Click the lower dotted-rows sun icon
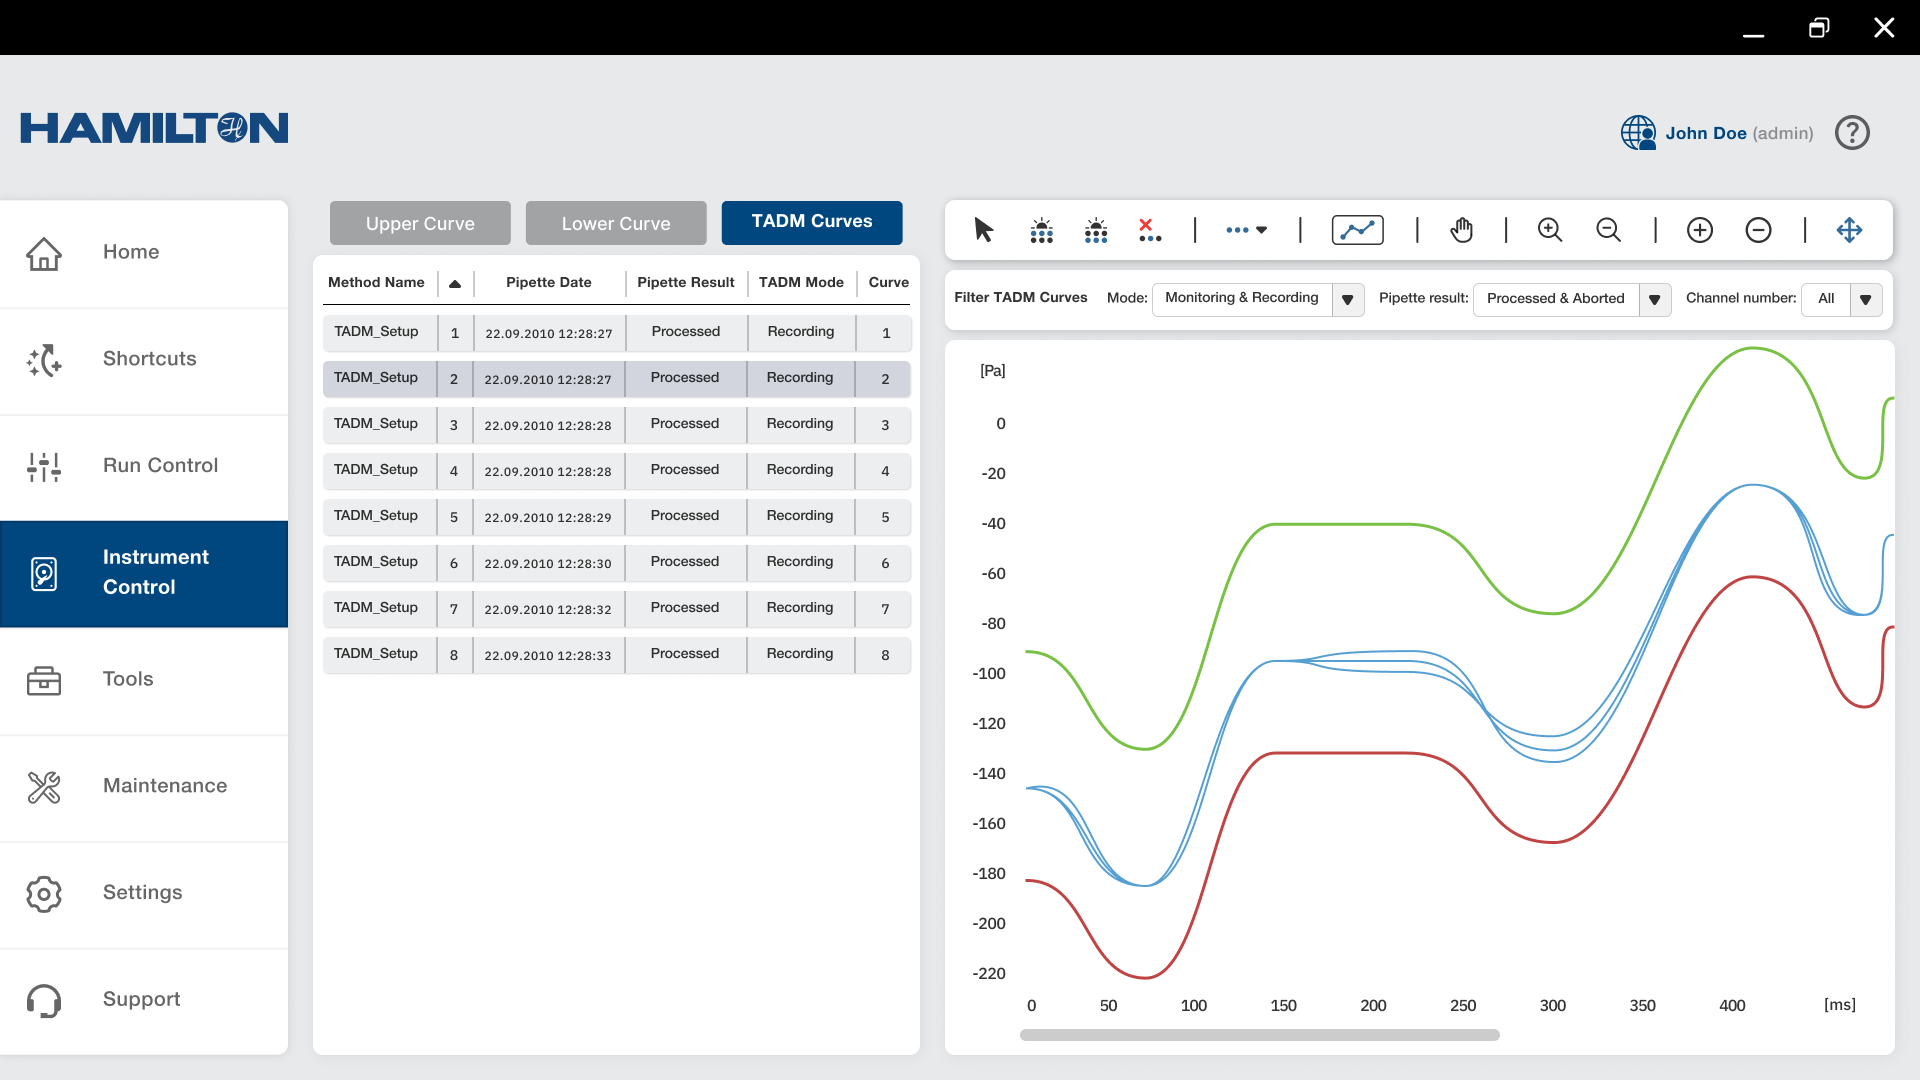Image resolution: width=1920 pixels, height=1080 pixels. 1096,230
